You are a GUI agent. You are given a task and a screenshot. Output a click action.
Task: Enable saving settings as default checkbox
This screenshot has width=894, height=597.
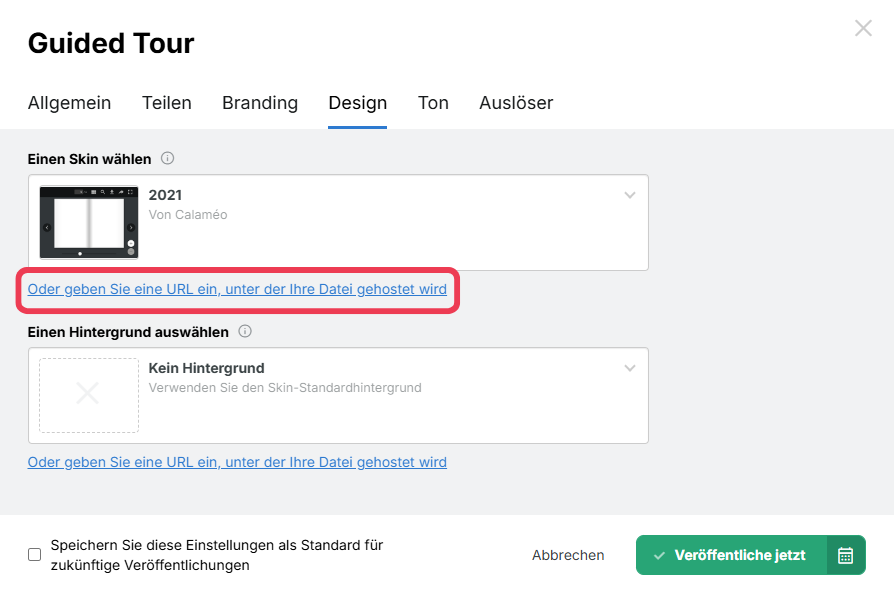pyautogui.click(x=35, y=555)
